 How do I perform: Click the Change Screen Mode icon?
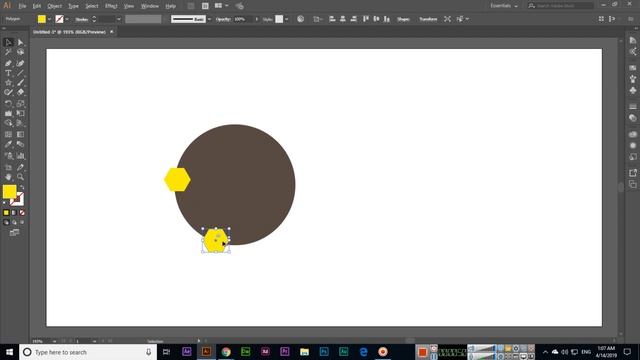[14, 233]
